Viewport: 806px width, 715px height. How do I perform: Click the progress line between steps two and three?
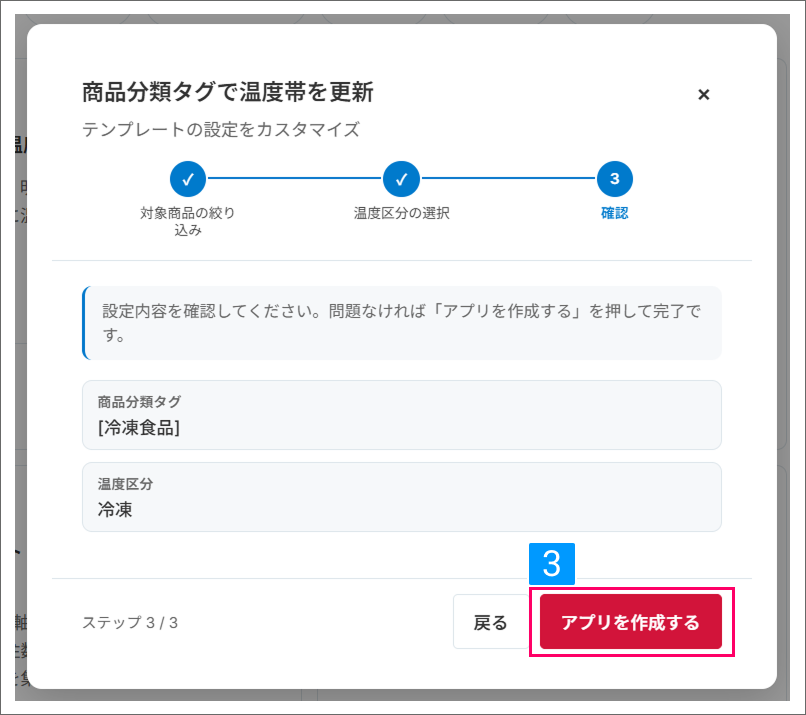508,178
